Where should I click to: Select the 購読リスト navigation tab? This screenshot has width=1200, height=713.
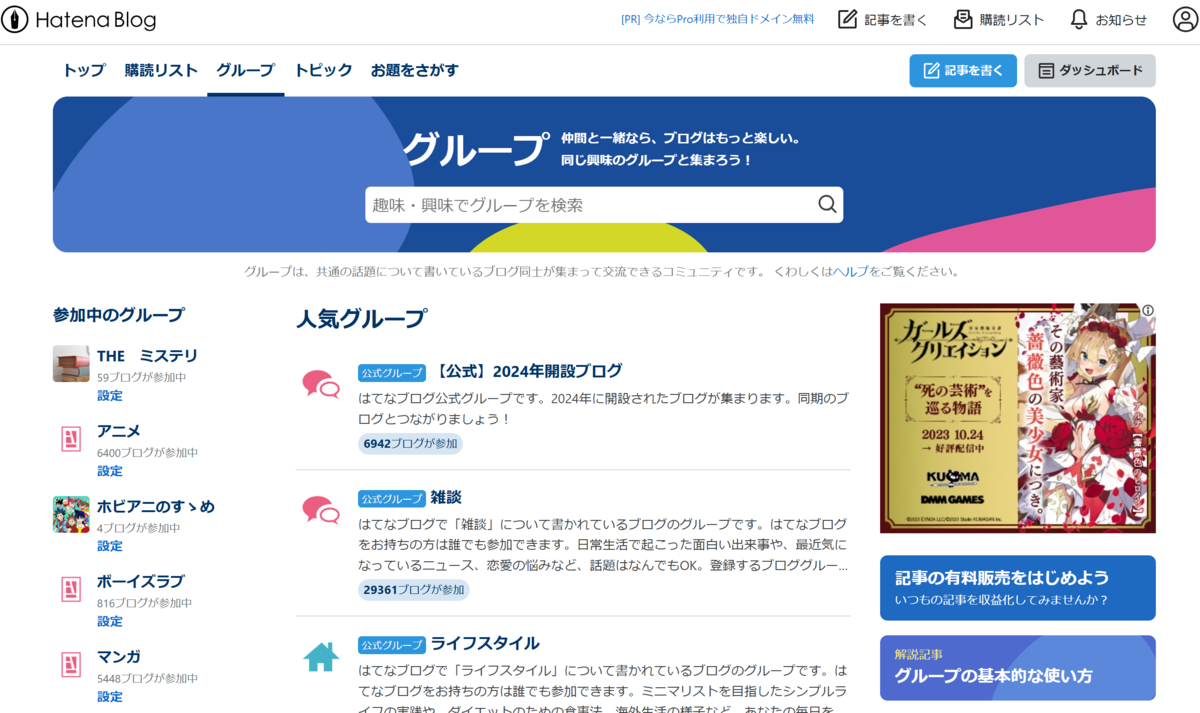161,70
